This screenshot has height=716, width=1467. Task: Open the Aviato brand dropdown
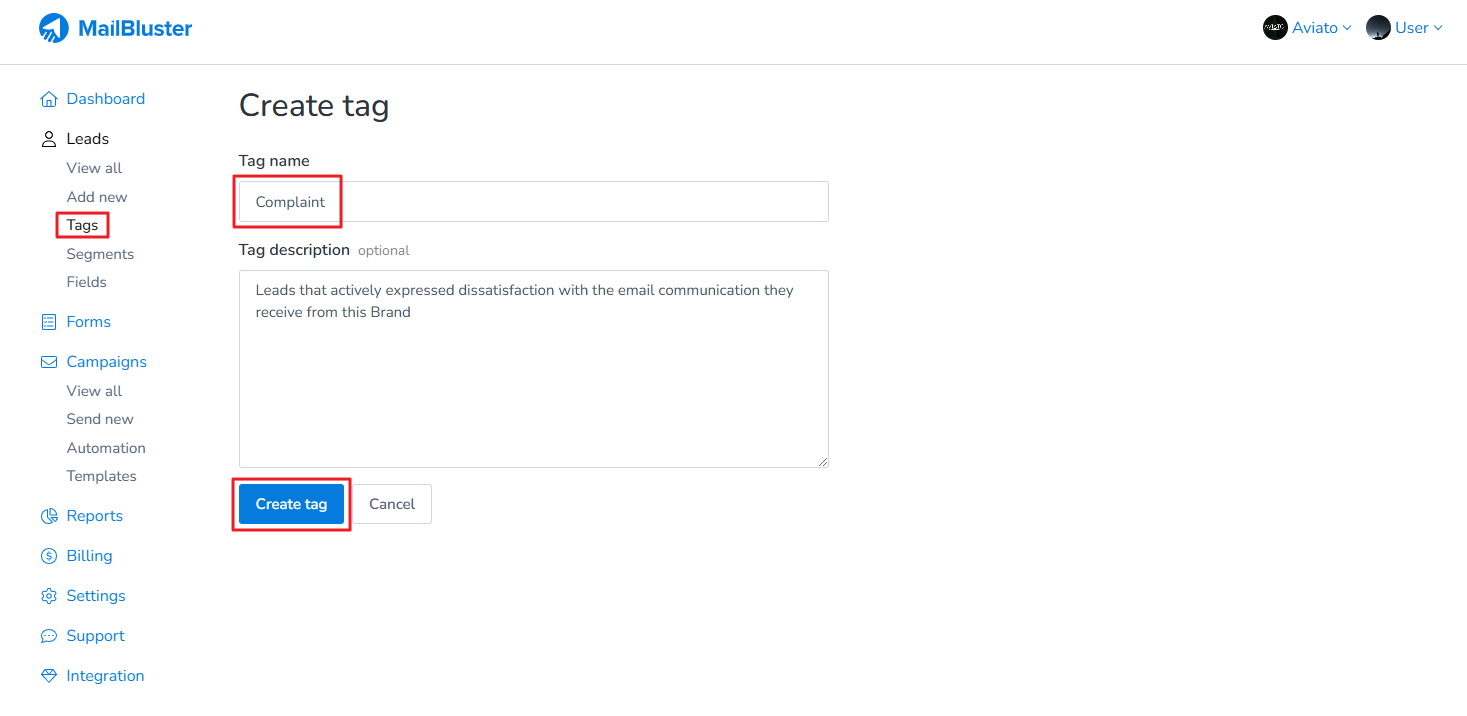click(x=1307, y=28)
